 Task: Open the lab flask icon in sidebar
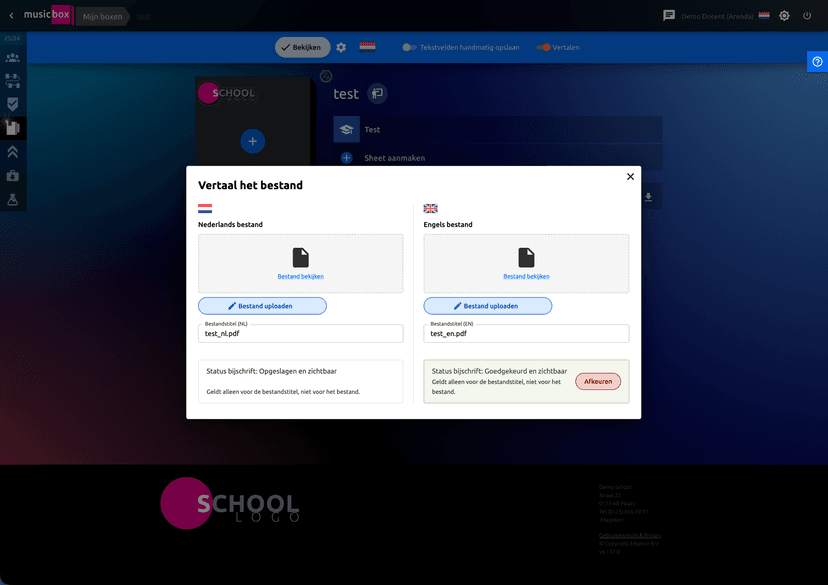13,200
